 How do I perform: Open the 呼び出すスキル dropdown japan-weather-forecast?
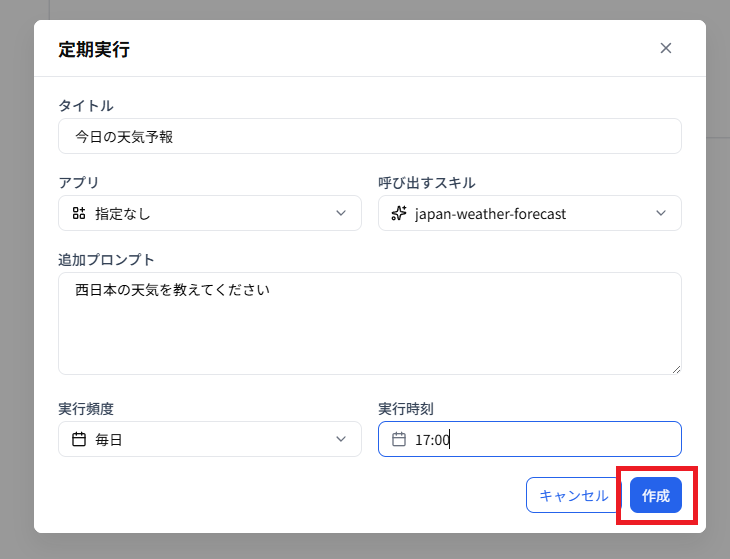[530, 213]
